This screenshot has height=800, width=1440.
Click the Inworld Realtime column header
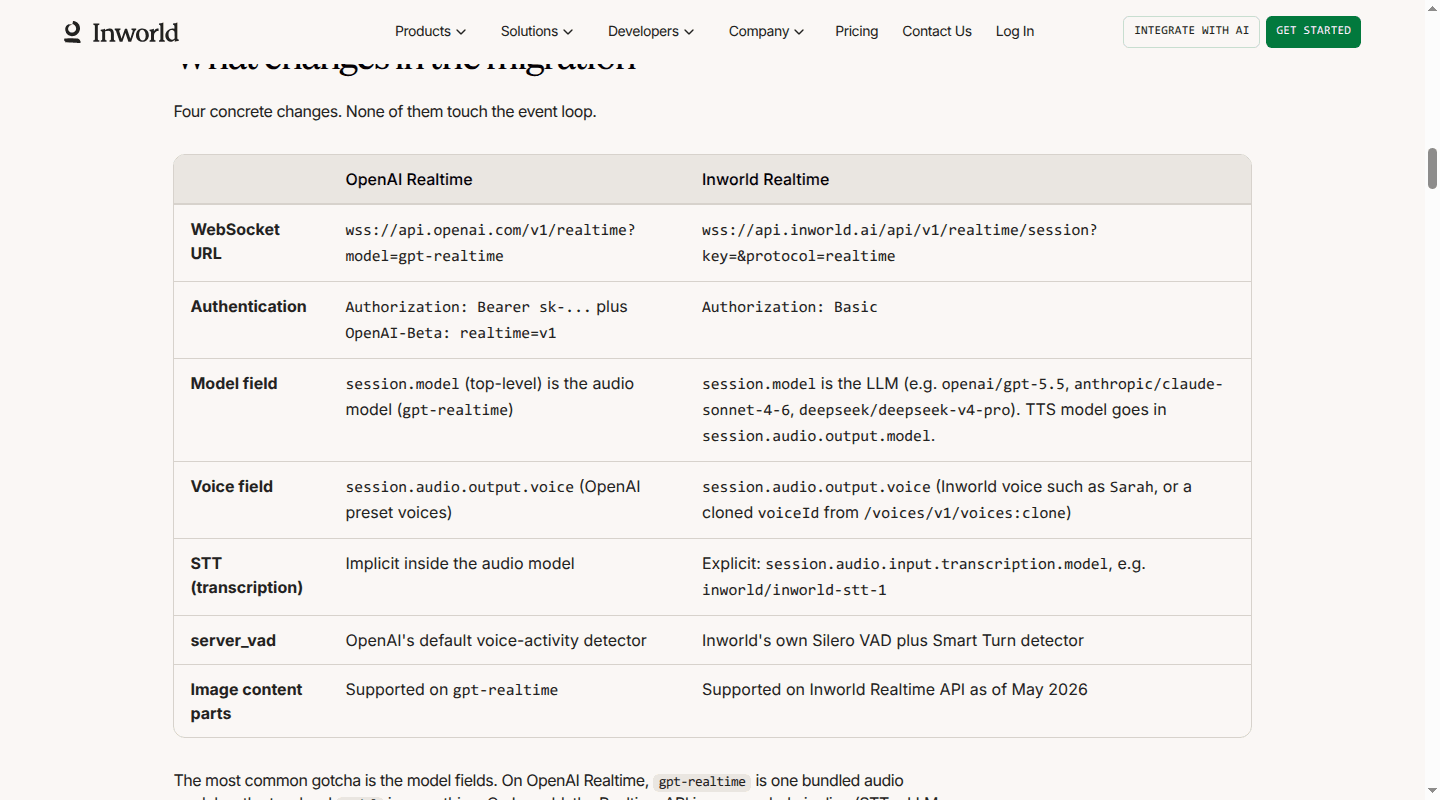(x=765, y=180)
